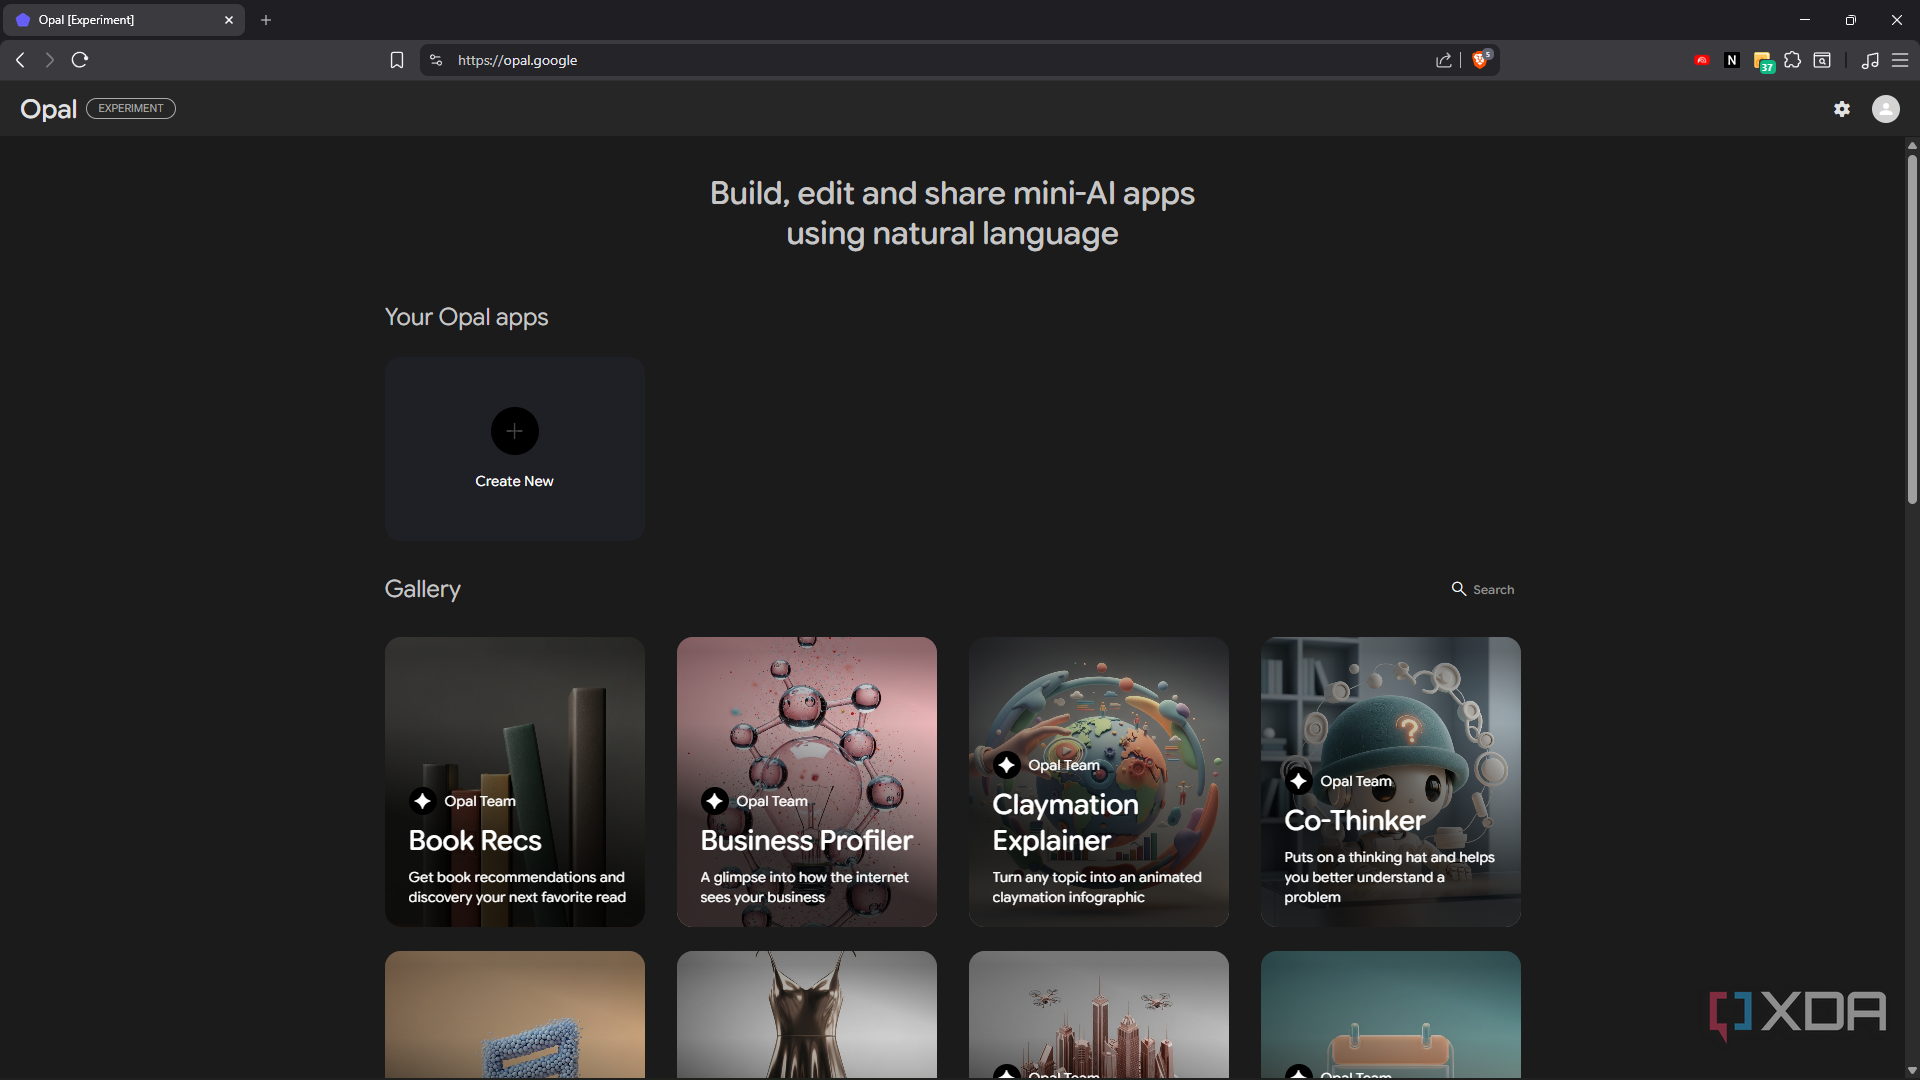Select the Claymation Explainer card
The image size is (1920, 1080).
[1098, 782]
